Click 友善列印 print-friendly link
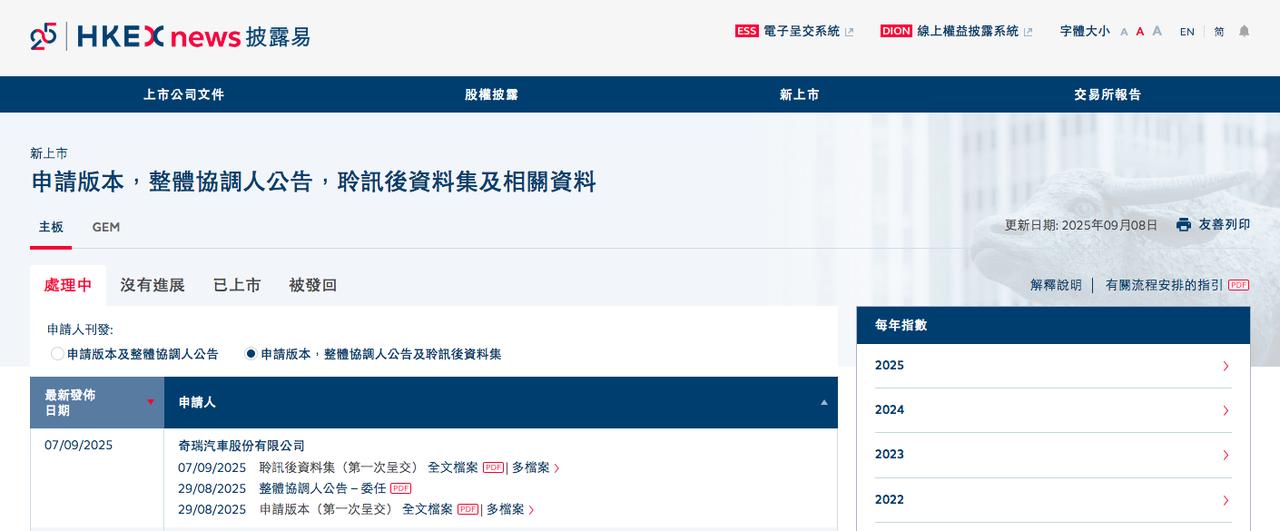 point(1224,225)
